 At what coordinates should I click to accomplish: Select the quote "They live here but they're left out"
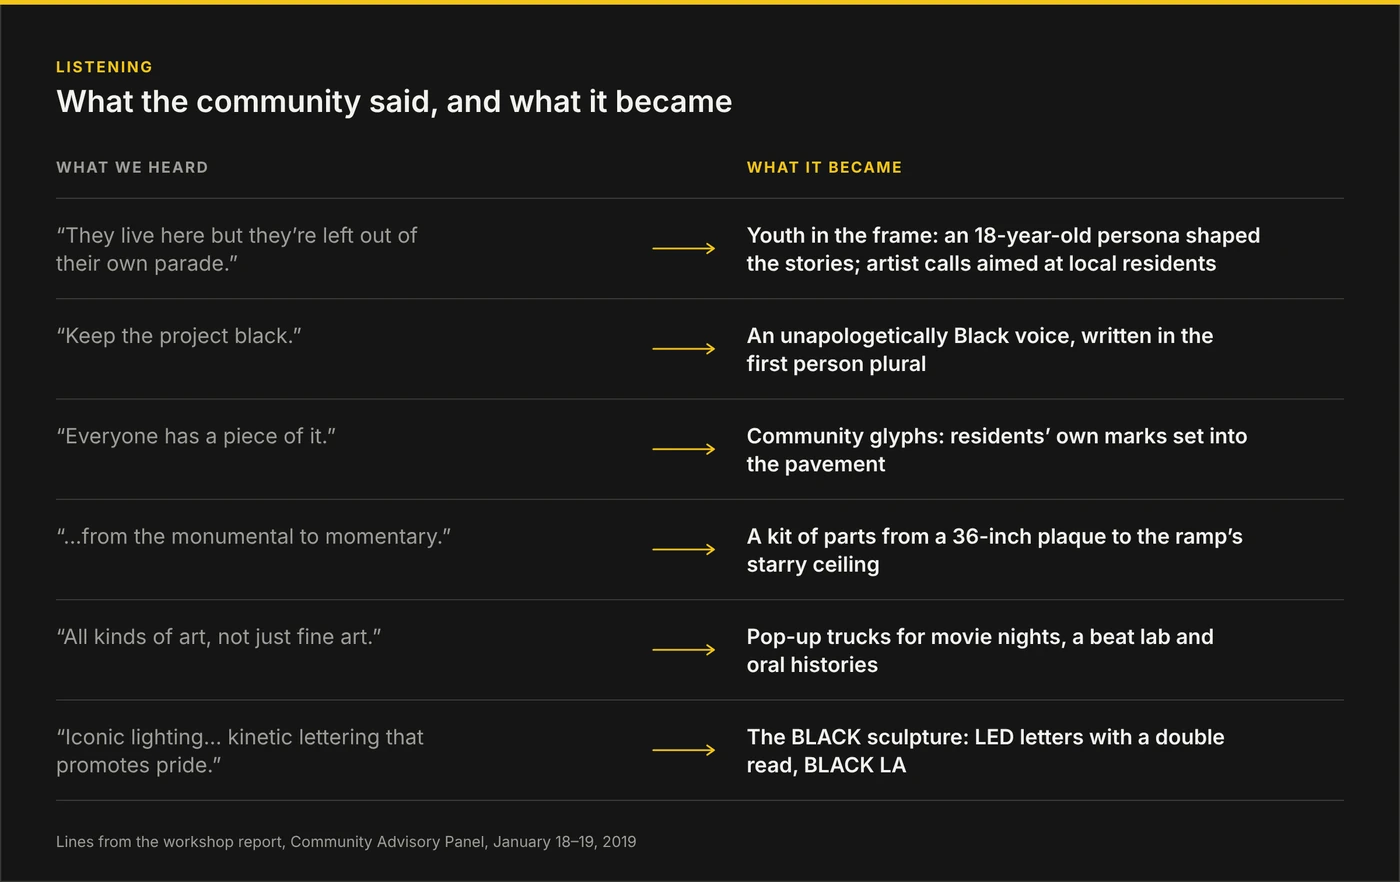(237, 249)
